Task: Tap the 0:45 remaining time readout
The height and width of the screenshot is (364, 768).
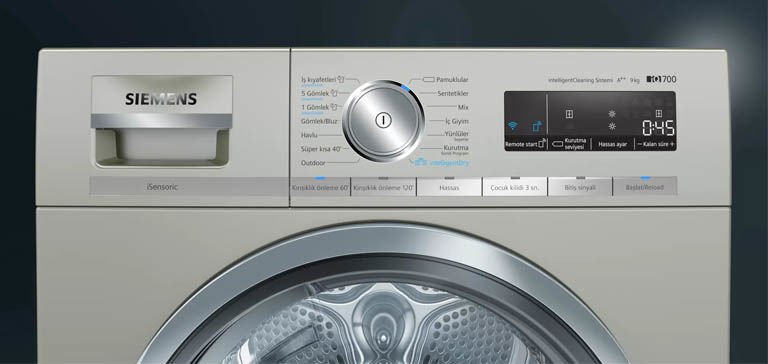Action: click(x=658, y=129)
